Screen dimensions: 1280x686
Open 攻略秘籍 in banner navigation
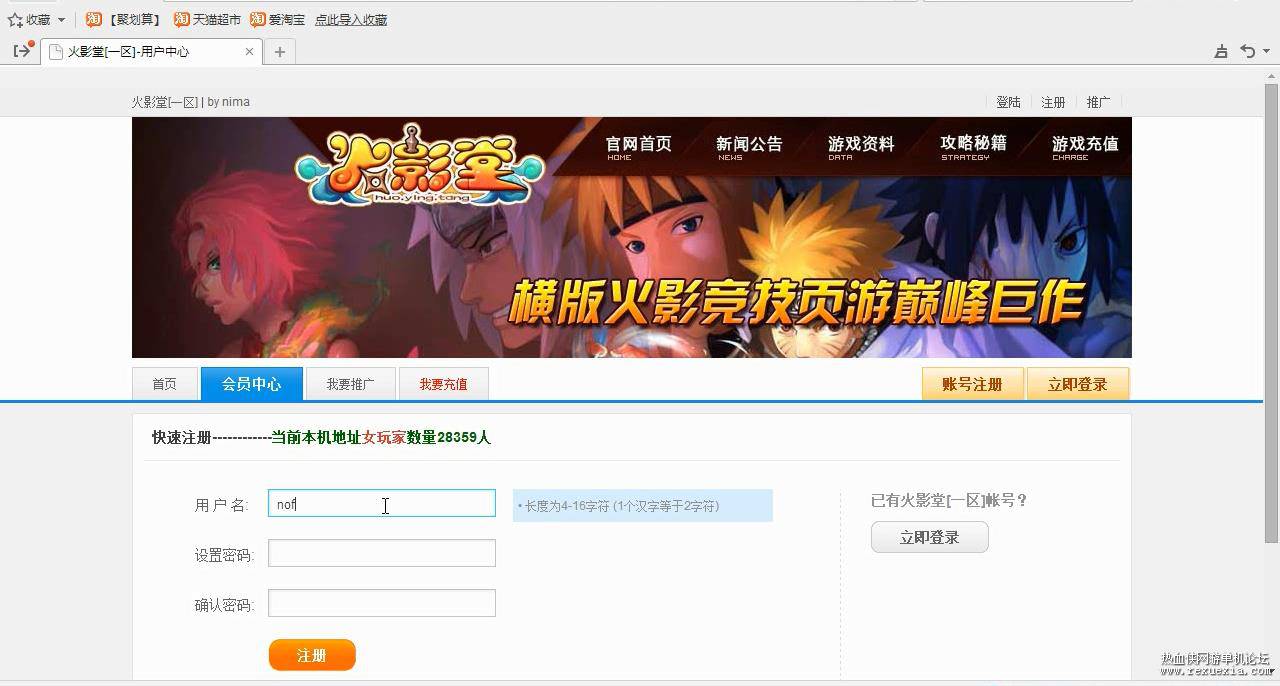coord(973,148)
